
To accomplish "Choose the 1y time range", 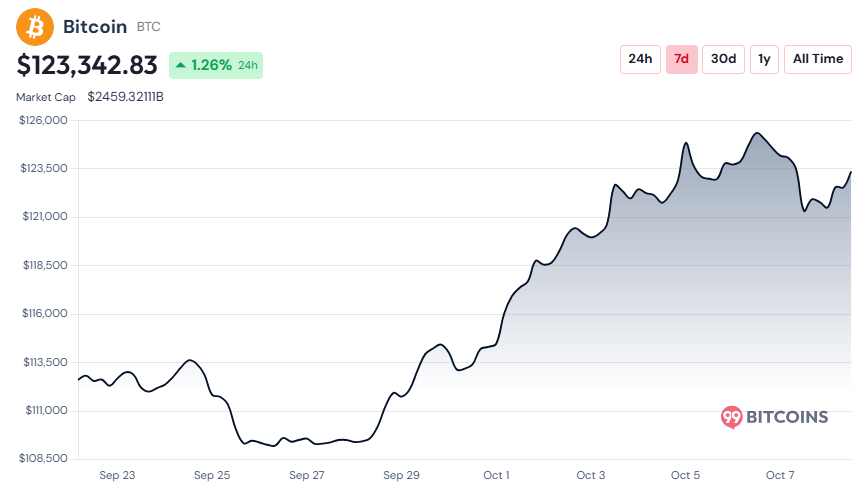I will click(764, 59).
